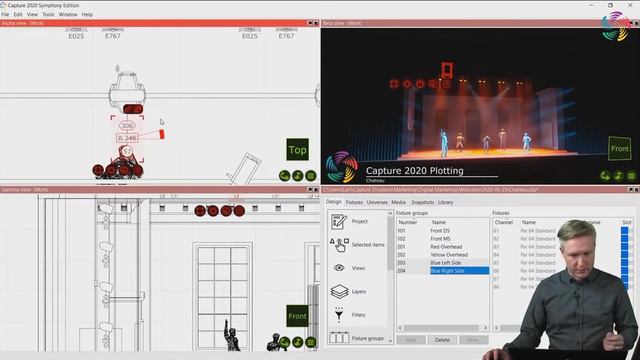Click the greyed Add button under Fixture groups
This screenshot has width=640, height=360.
tap(411, 340)
